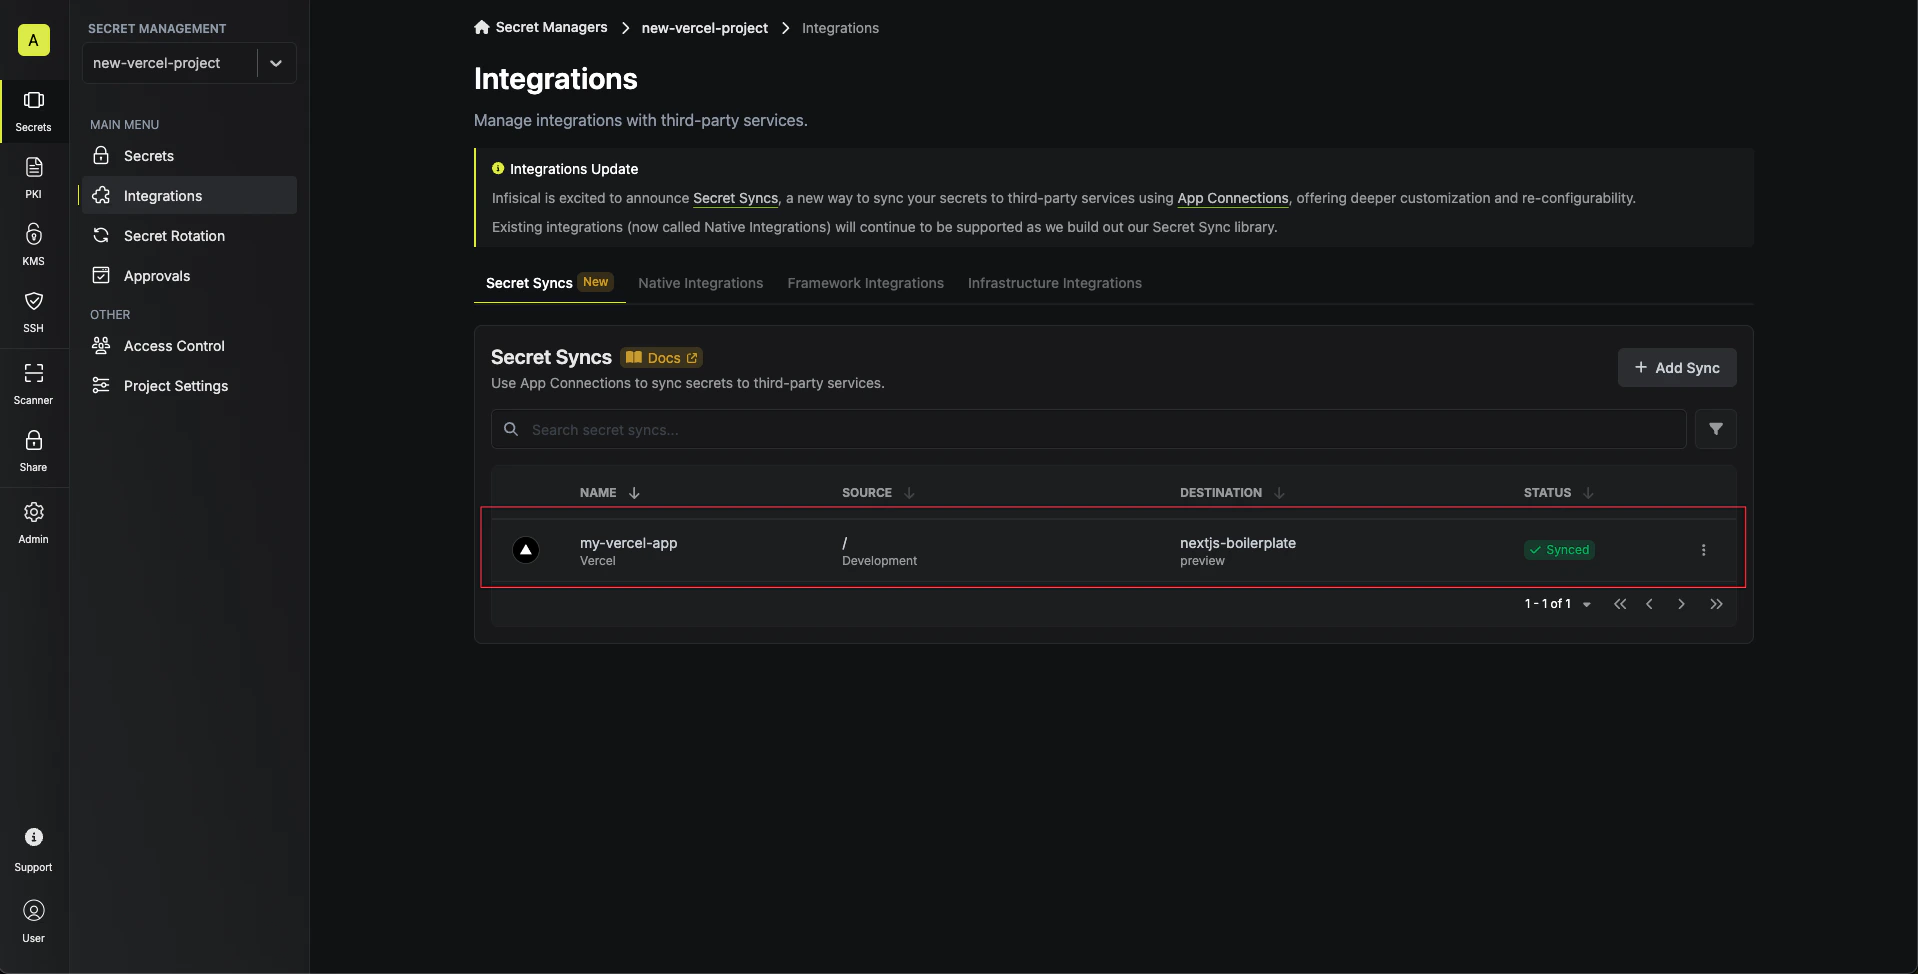Click Secret Managers in breadcrumb

(x=551, y=27)
